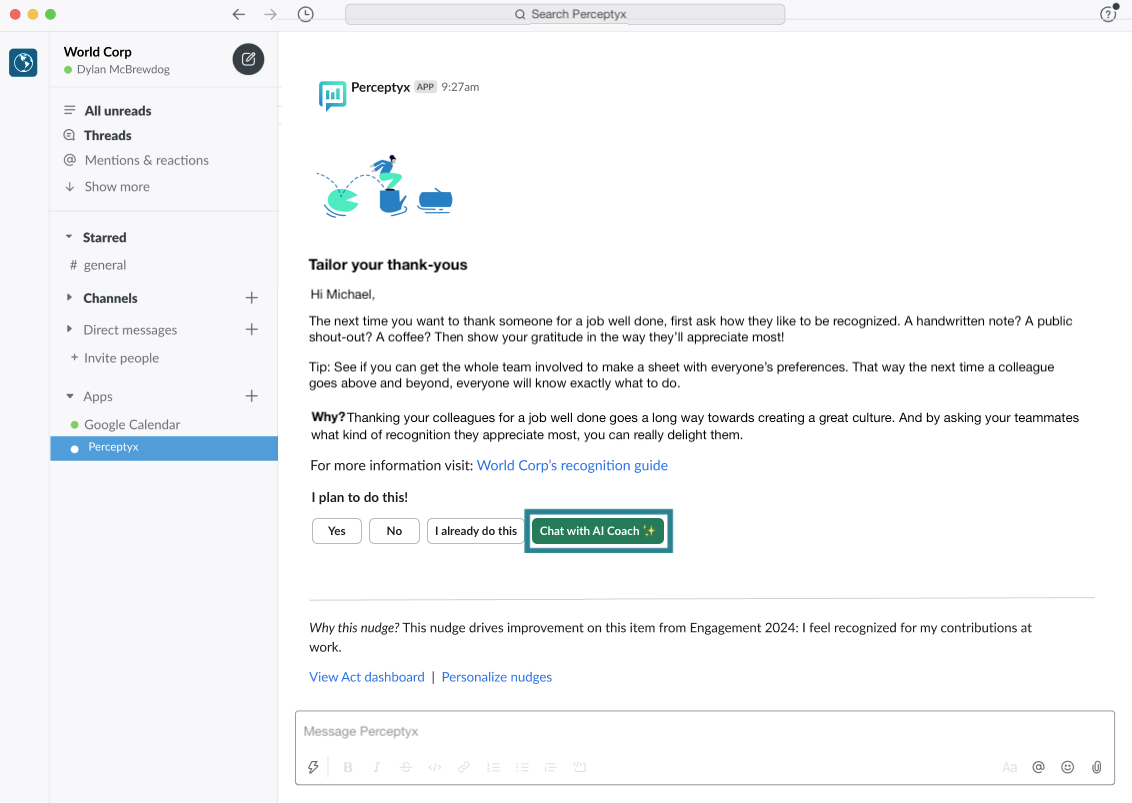This screenshot has height=803, width=1132.
Task: Click the I already do this button
Action: (476, 531)
